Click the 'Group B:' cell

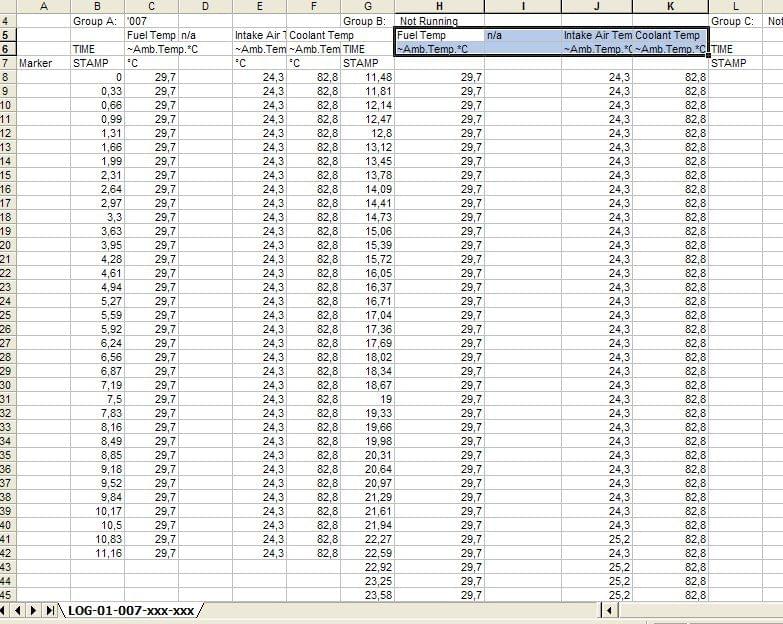point(368,21)
